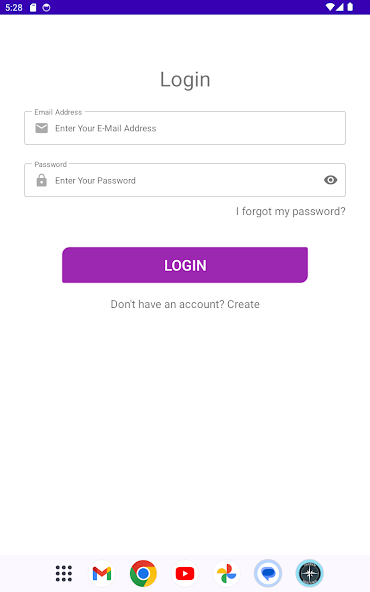Image resolution: width=370 pixels, height=592 pixels.
Task: Toggle password visibility eye icon
Action: tap(330, 180)
